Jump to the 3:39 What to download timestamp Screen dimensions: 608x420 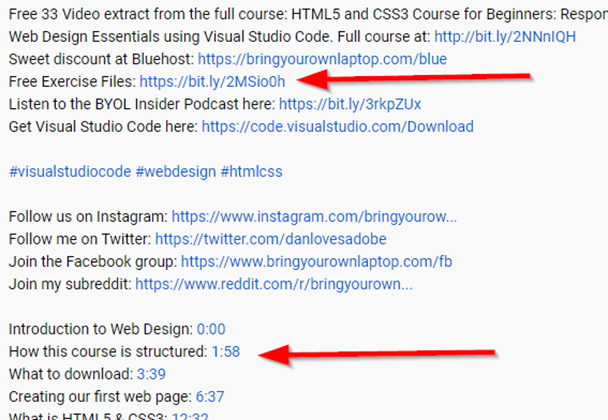pos(151,375)
